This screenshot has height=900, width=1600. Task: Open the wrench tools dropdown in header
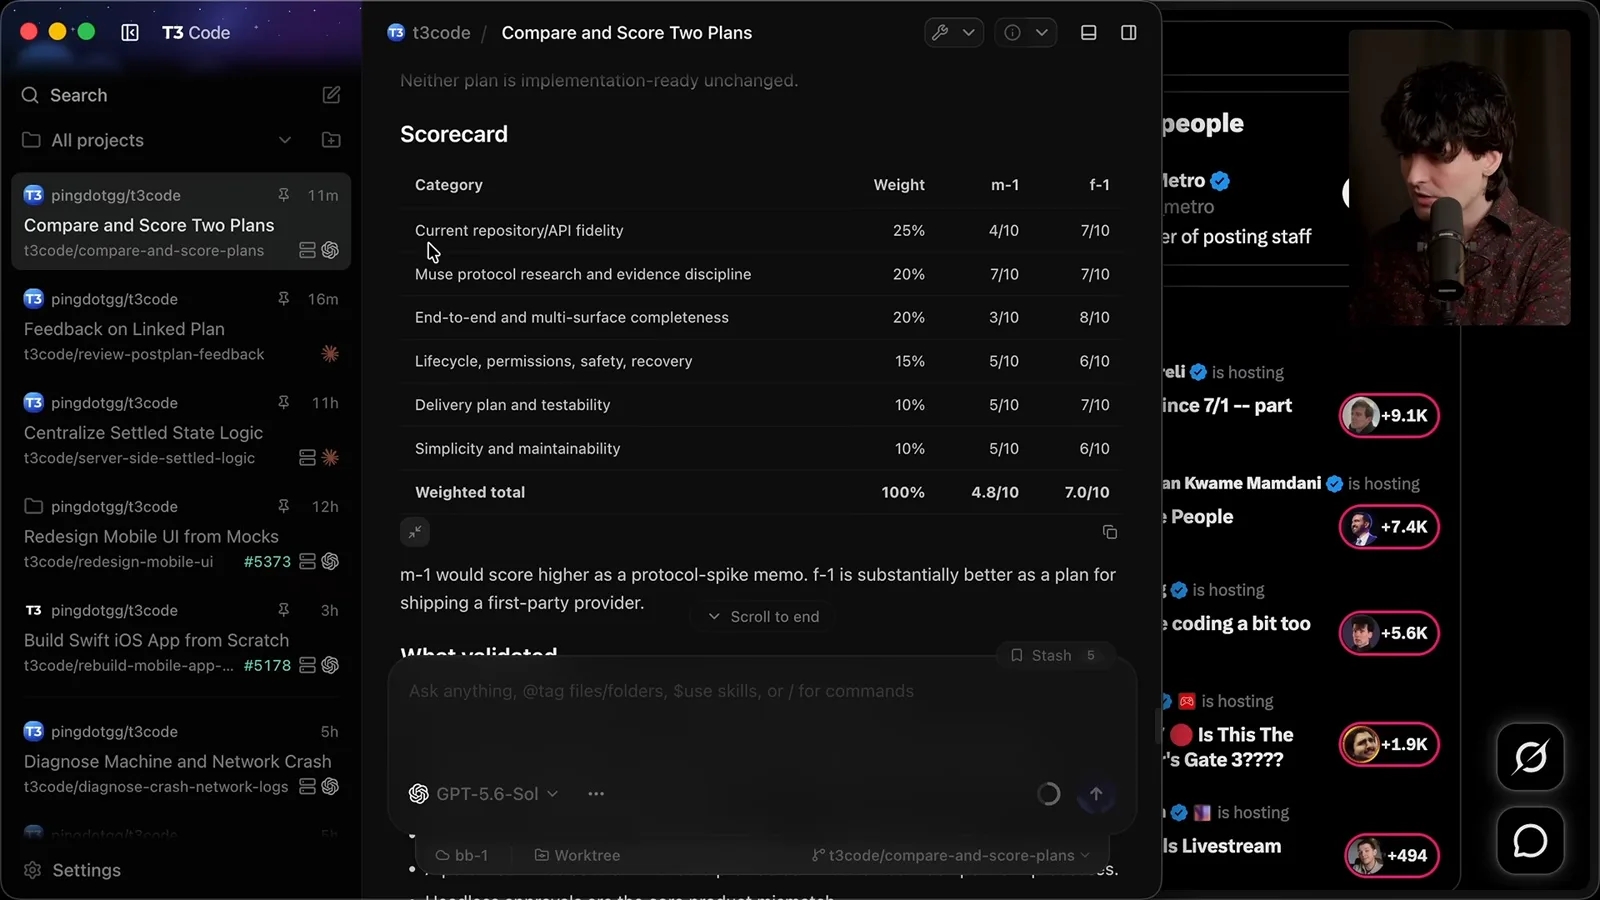pyautogui.click(x=954, y=33)
